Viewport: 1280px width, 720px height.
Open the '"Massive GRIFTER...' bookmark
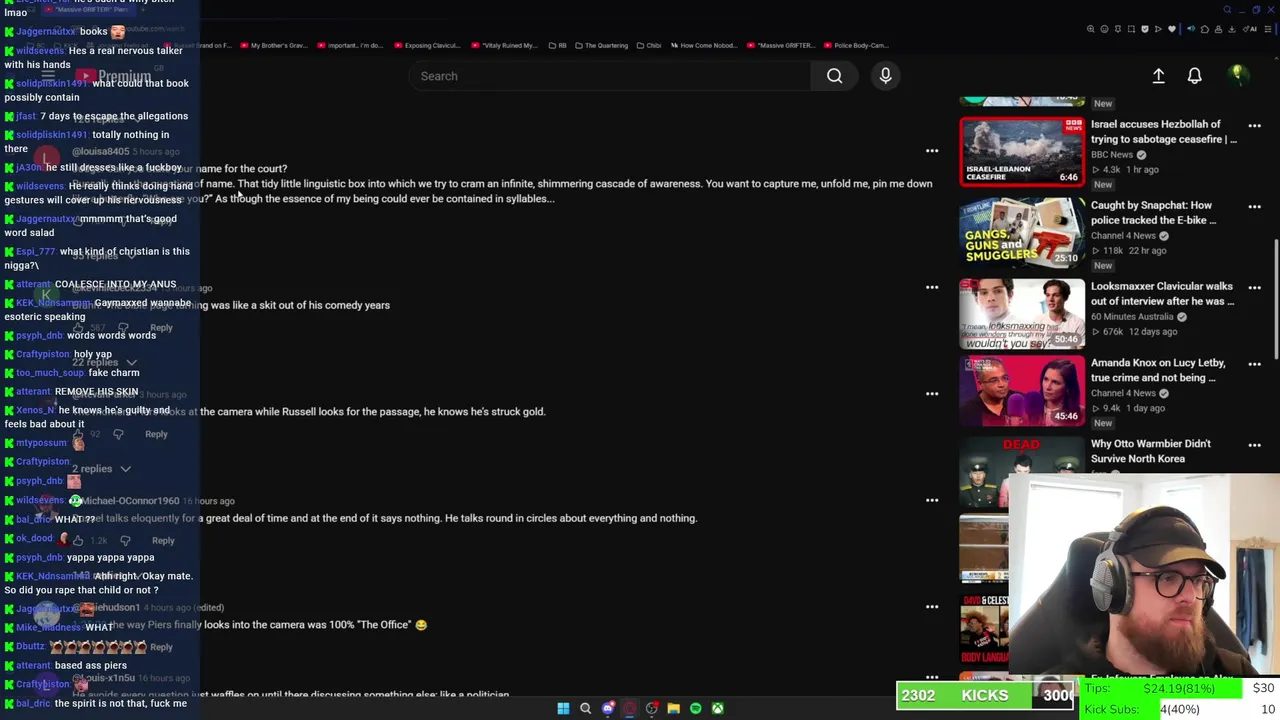pyautogui.click(x=781, y=45)
